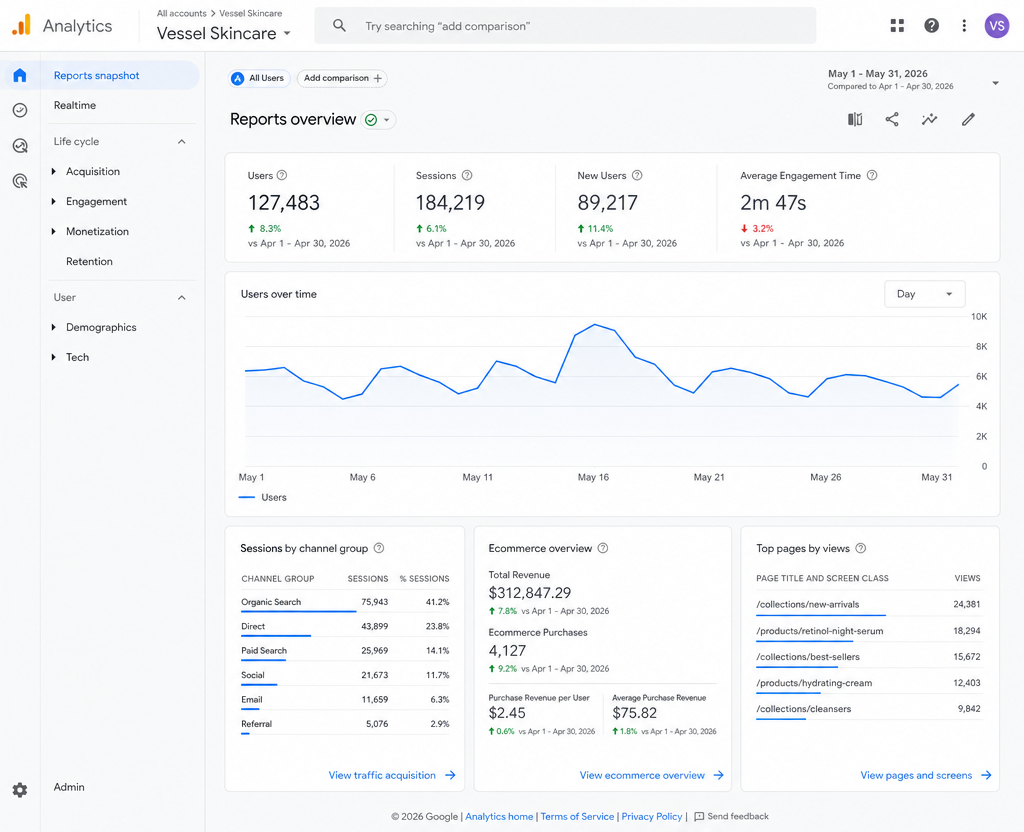This screenshot has height=832, width=1024.
Task: Open the Reports clock-check sidebar icon
Action: click(20, 110)
